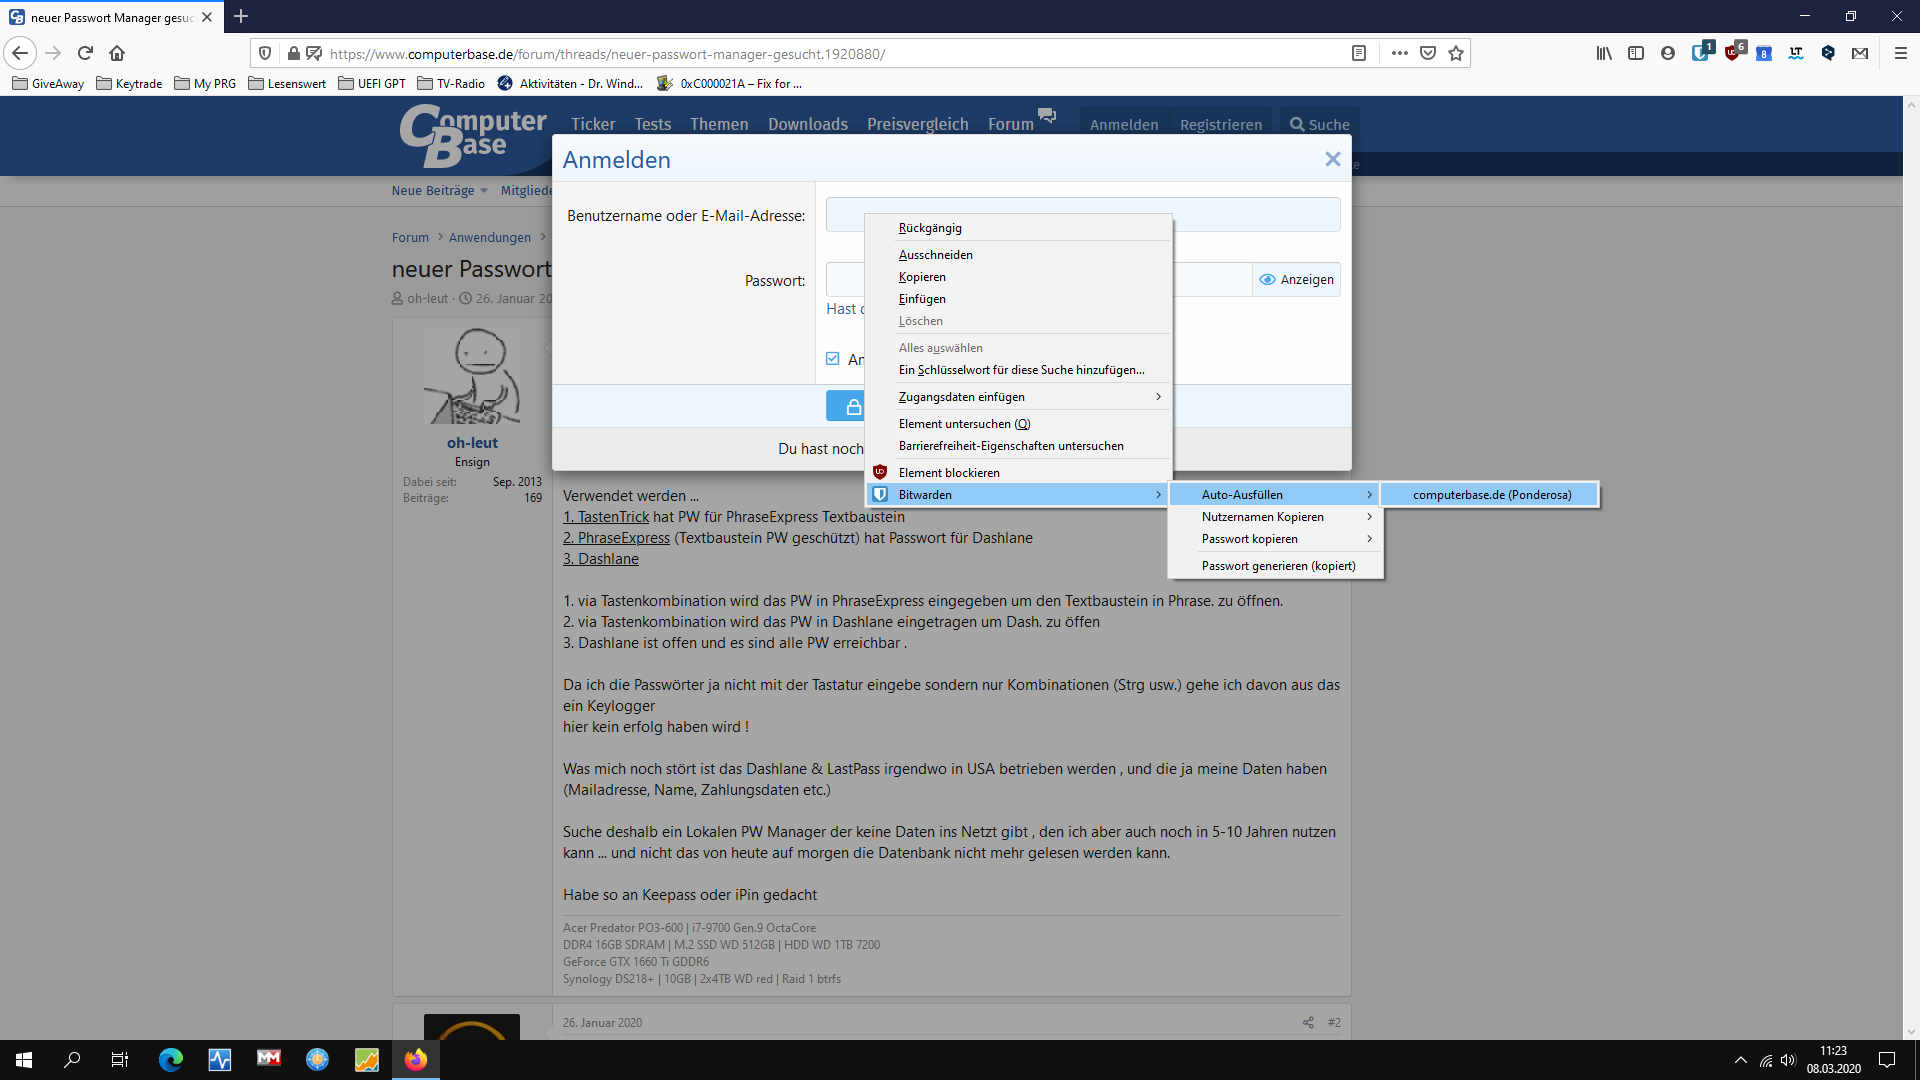Click the Registrieren link in header

(x=1220, y=125)
